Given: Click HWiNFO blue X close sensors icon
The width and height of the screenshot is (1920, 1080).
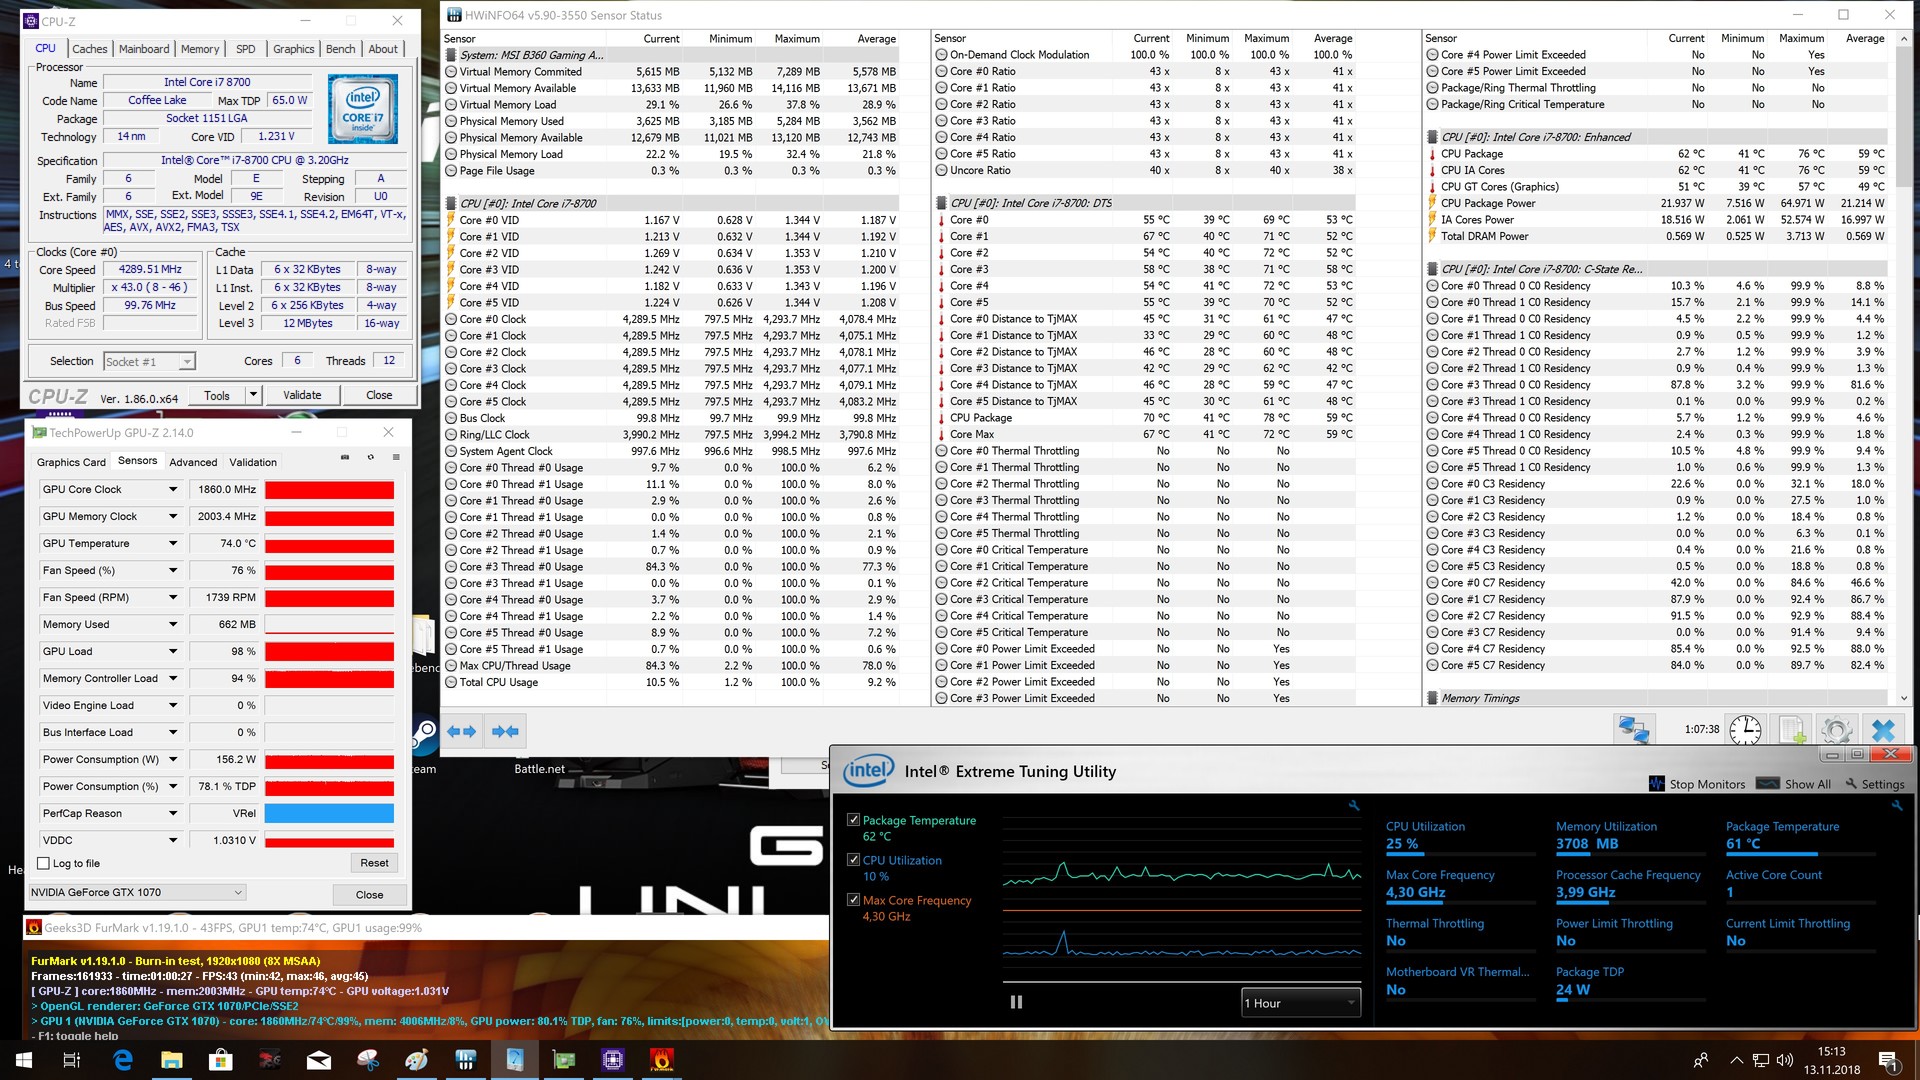Looking at the screenshot, I should (x=1883, y=730).
